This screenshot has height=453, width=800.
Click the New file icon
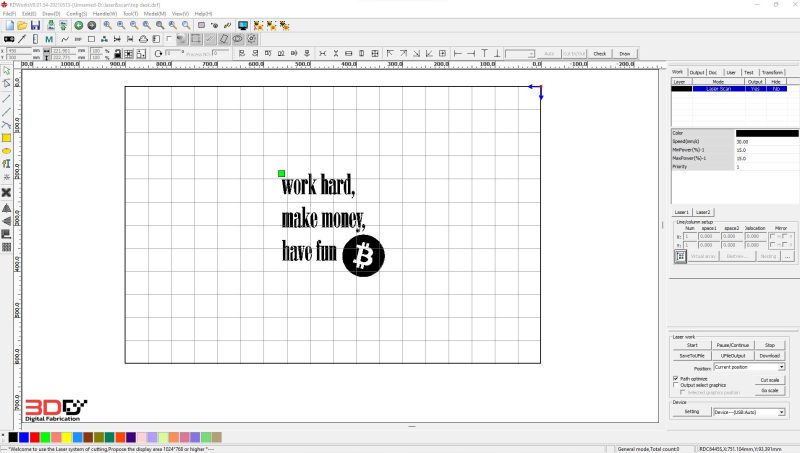[x=10, y=26]
